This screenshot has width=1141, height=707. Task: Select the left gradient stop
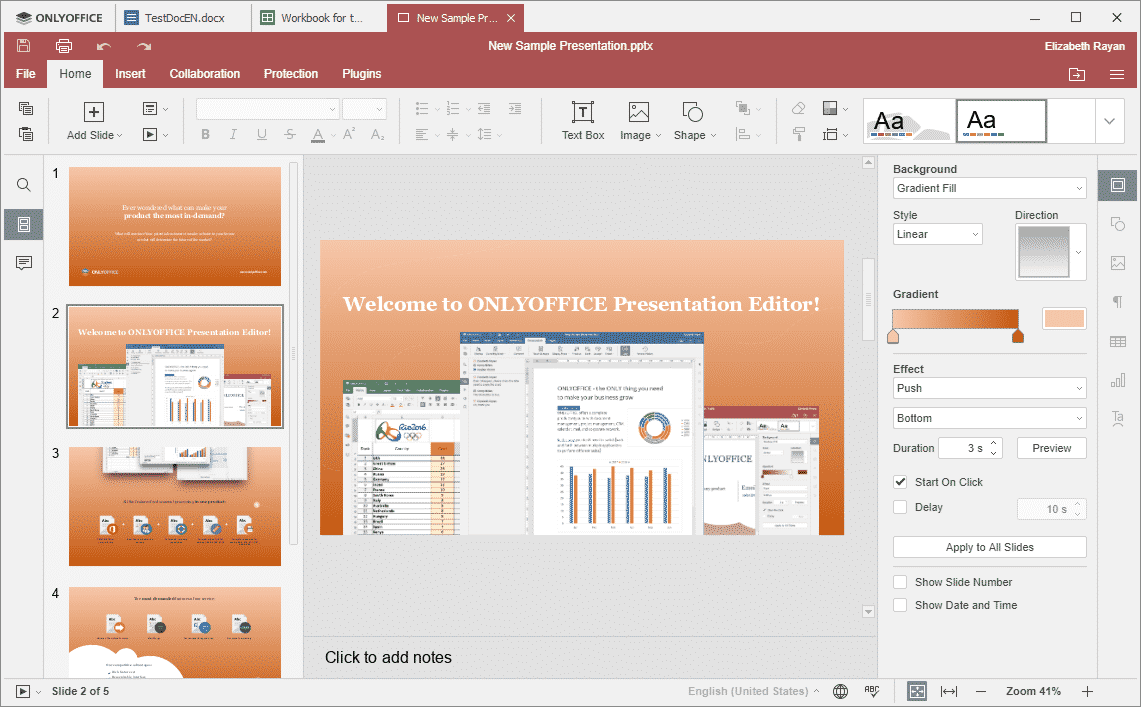point(893,336)
